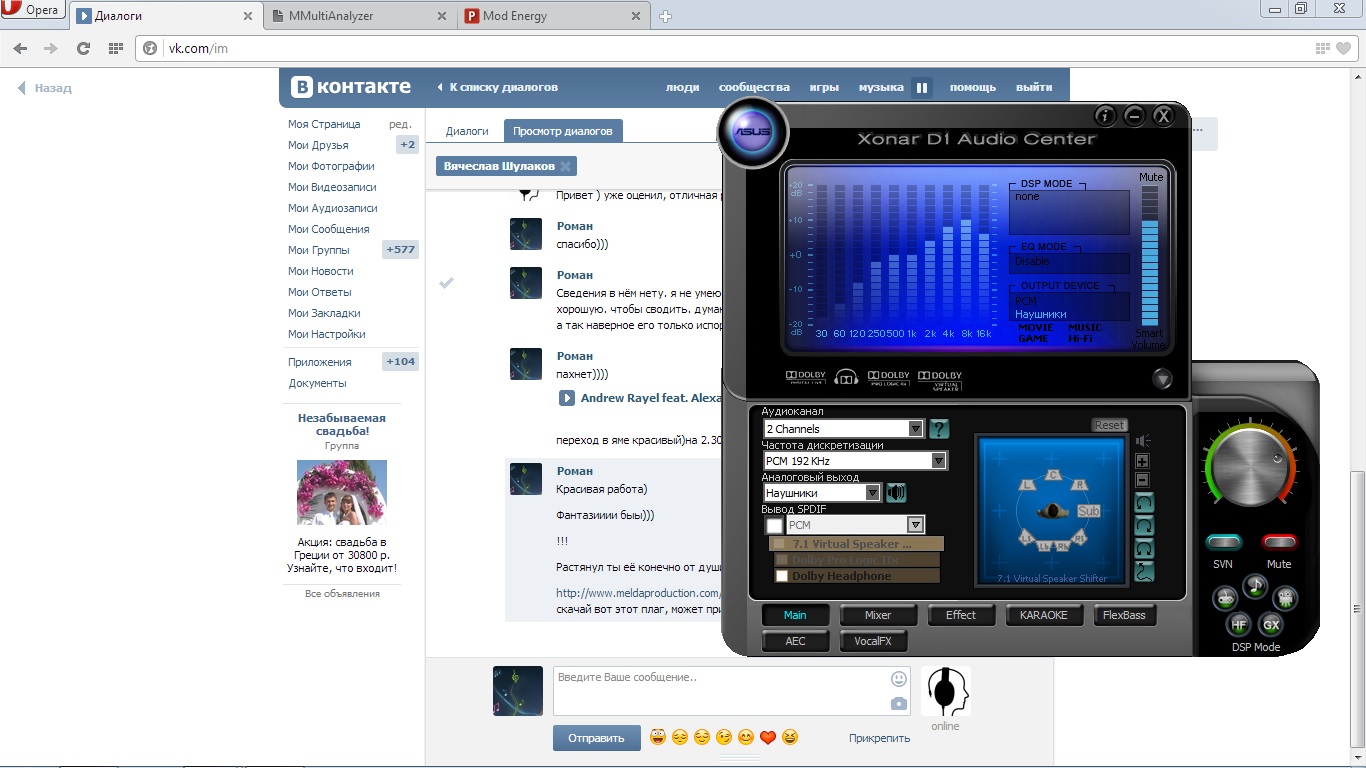This screenshot has height=768, width=1366.
Task: Click the manual path icon below rotate arrows
Action: click(1144, 573)
